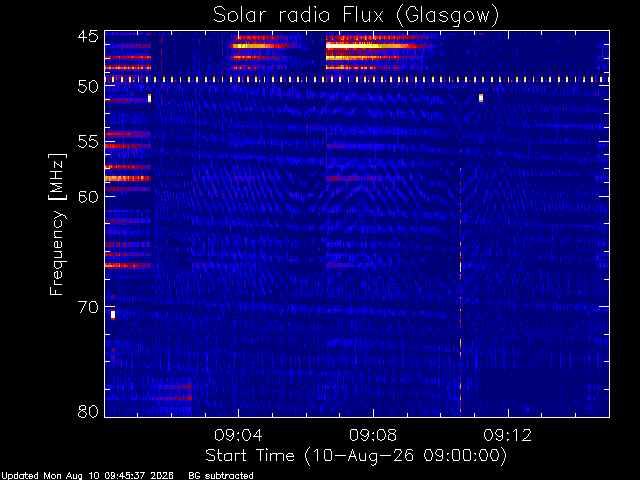Select the 45 MHz frequency label
The height and width of the screenshot is (480, 640).
(x=88, y=37)
